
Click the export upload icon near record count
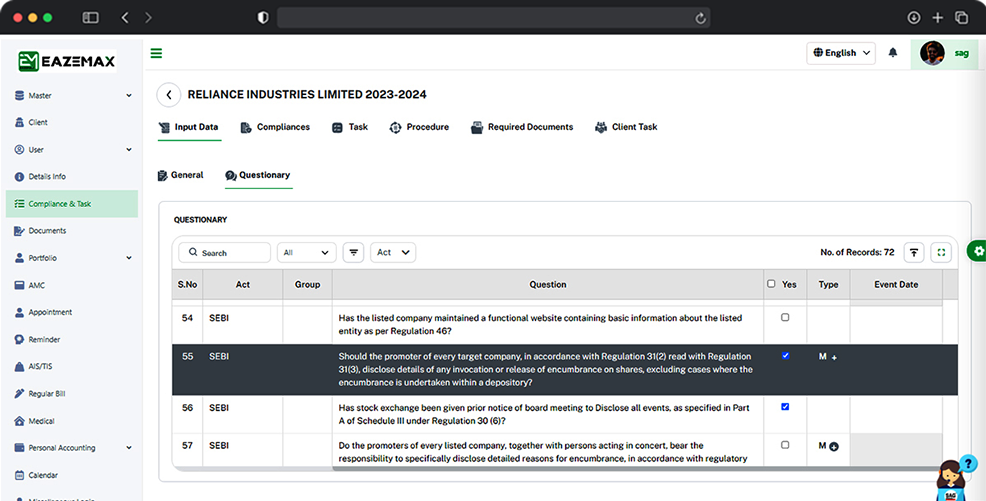(914, 253)
